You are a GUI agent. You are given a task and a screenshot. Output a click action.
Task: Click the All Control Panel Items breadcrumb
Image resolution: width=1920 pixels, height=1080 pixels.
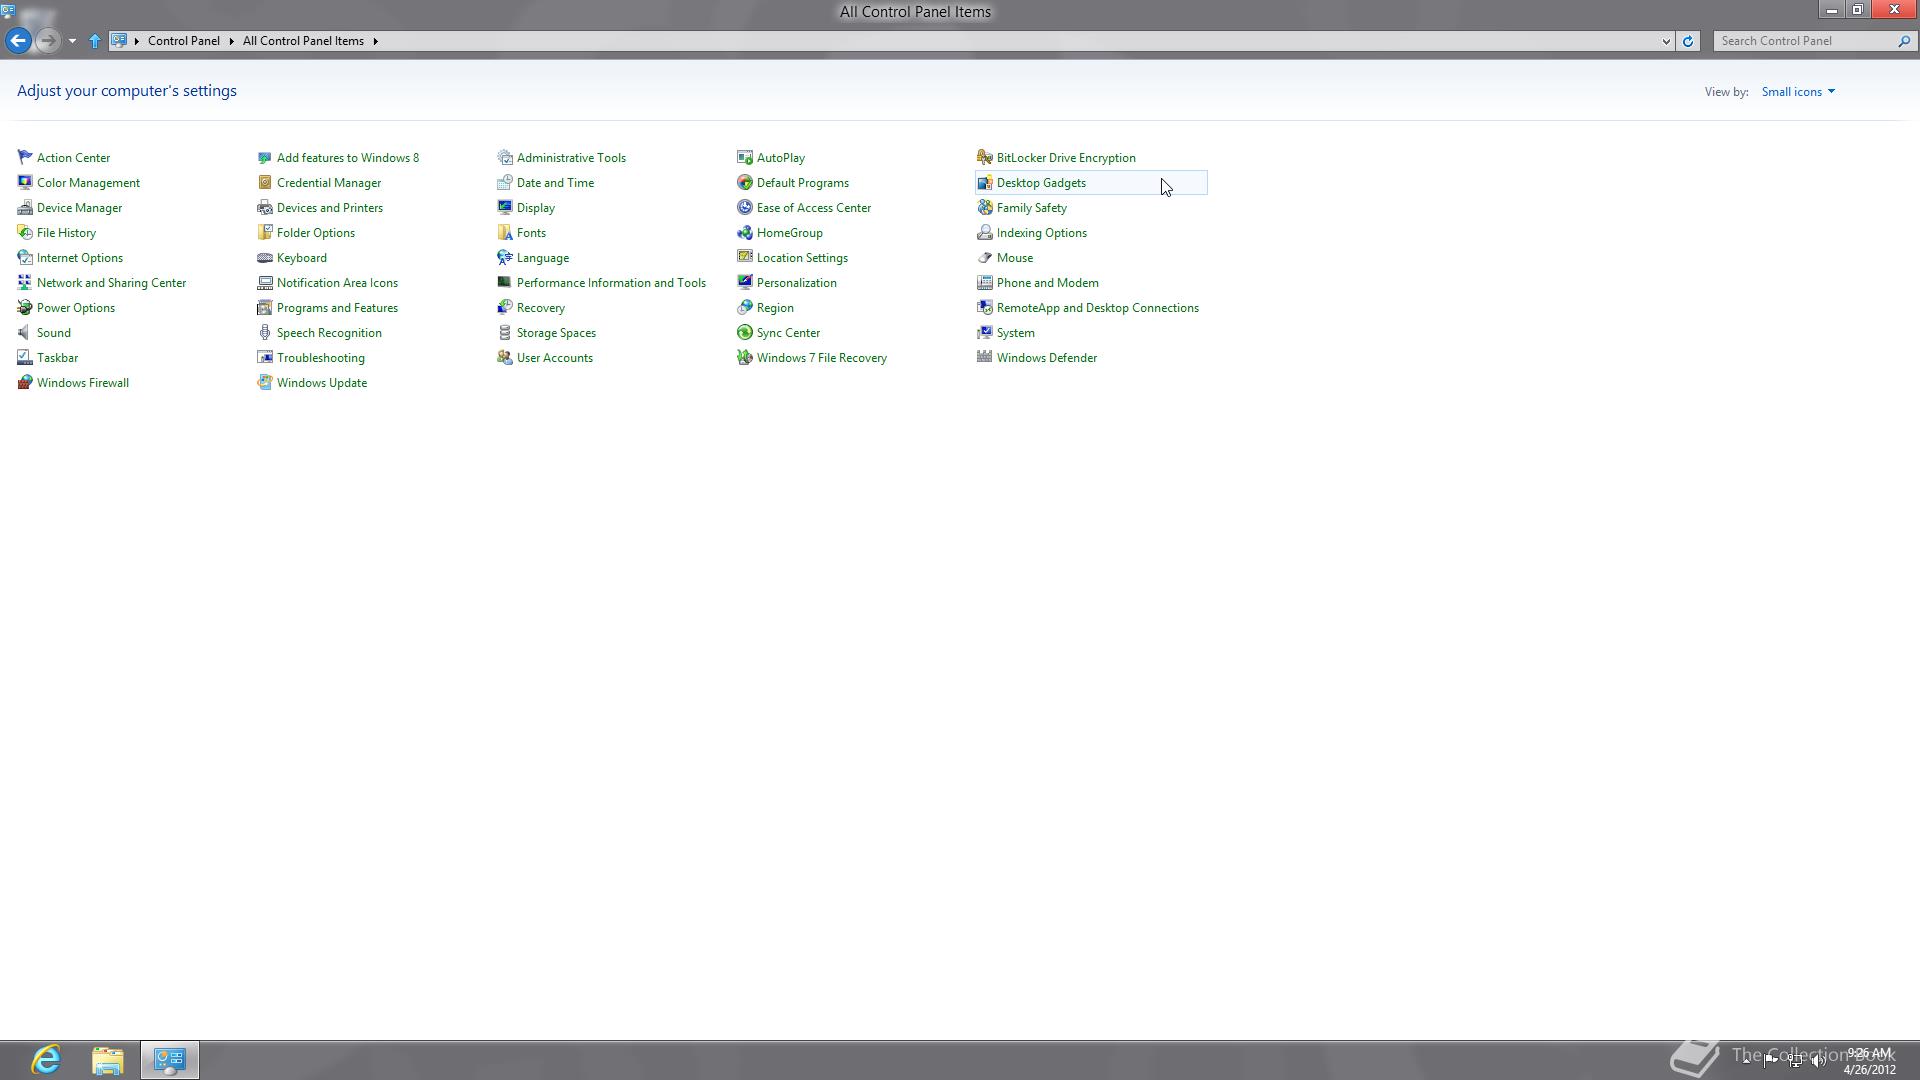click(x=303, y=41)
